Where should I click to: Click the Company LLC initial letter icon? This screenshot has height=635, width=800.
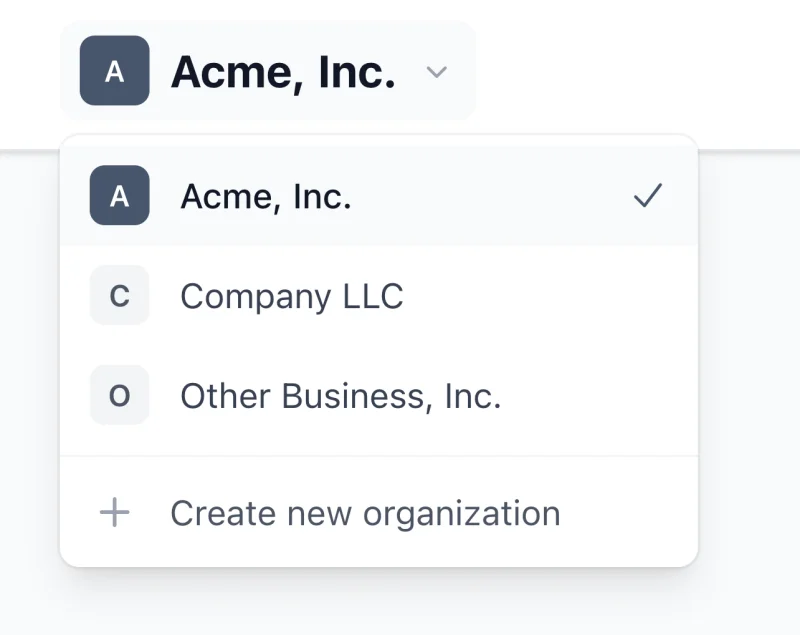point(119,296)
